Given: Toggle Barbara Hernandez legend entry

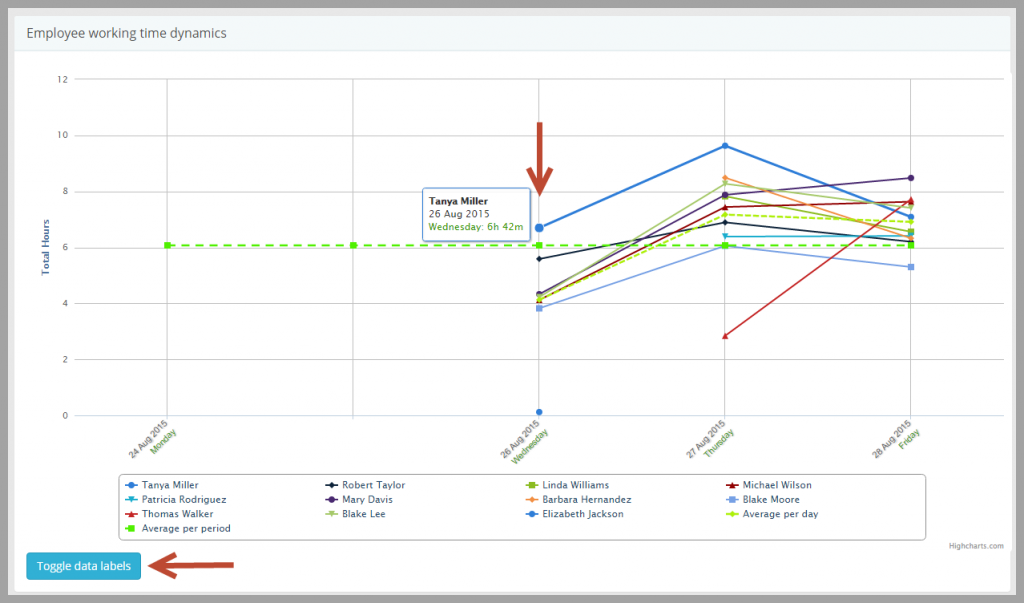Looking at the screenshot, I should pos(579,499).
